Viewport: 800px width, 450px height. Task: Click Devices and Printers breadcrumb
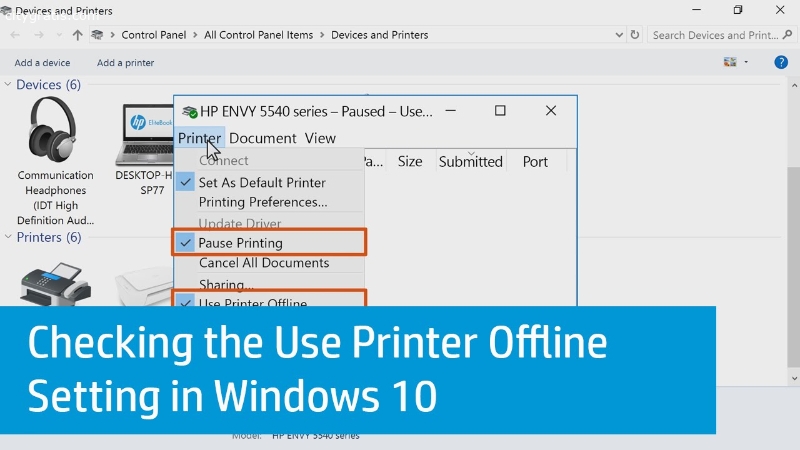pyautogui.click(x=380, y=35)
